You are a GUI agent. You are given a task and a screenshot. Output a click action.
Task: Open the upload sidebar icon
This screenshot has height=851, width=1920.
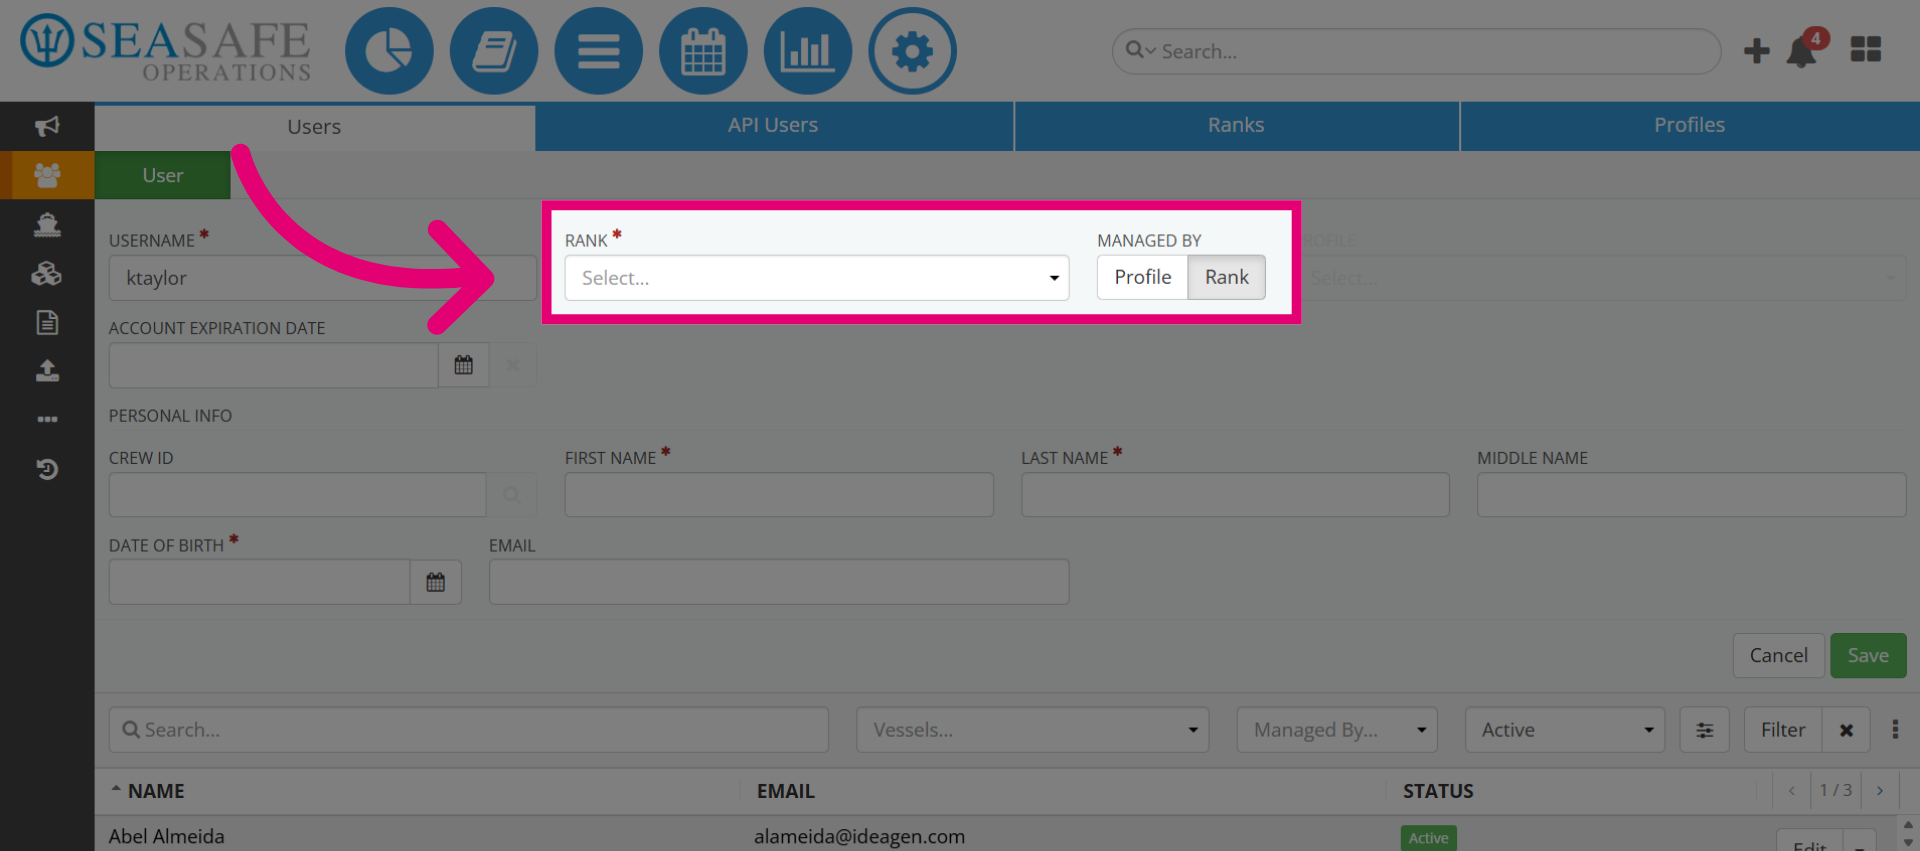(x=47, y=371)
